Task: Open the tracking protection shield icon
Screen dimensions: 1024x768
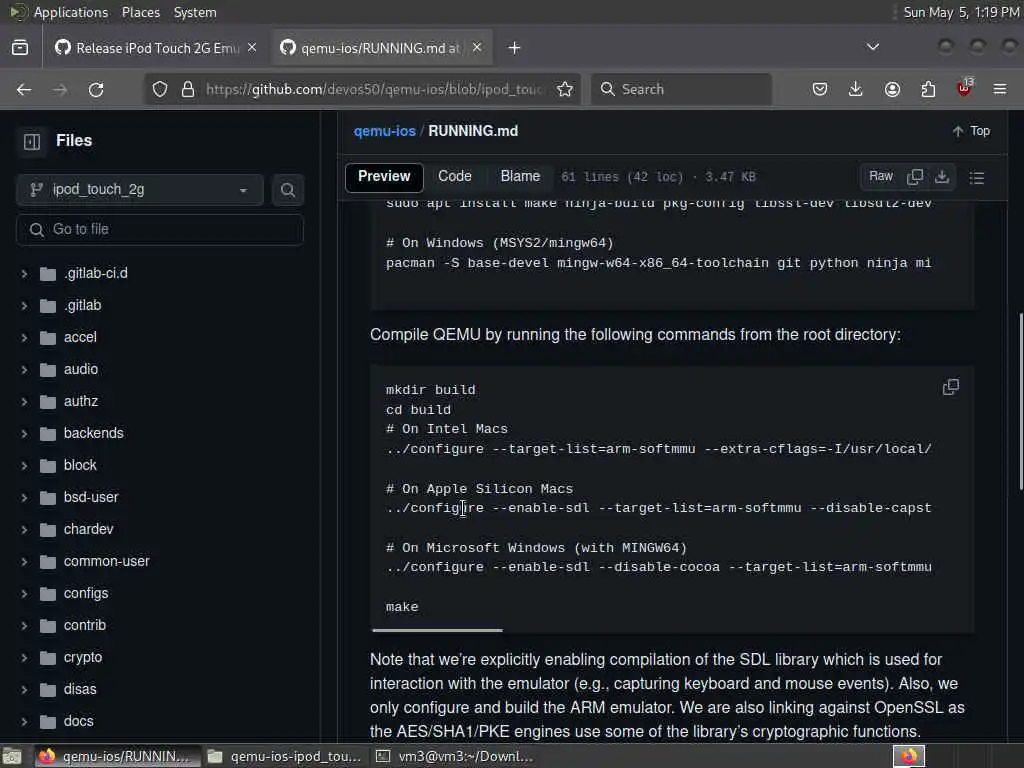Action: click(x=160, y=89)
